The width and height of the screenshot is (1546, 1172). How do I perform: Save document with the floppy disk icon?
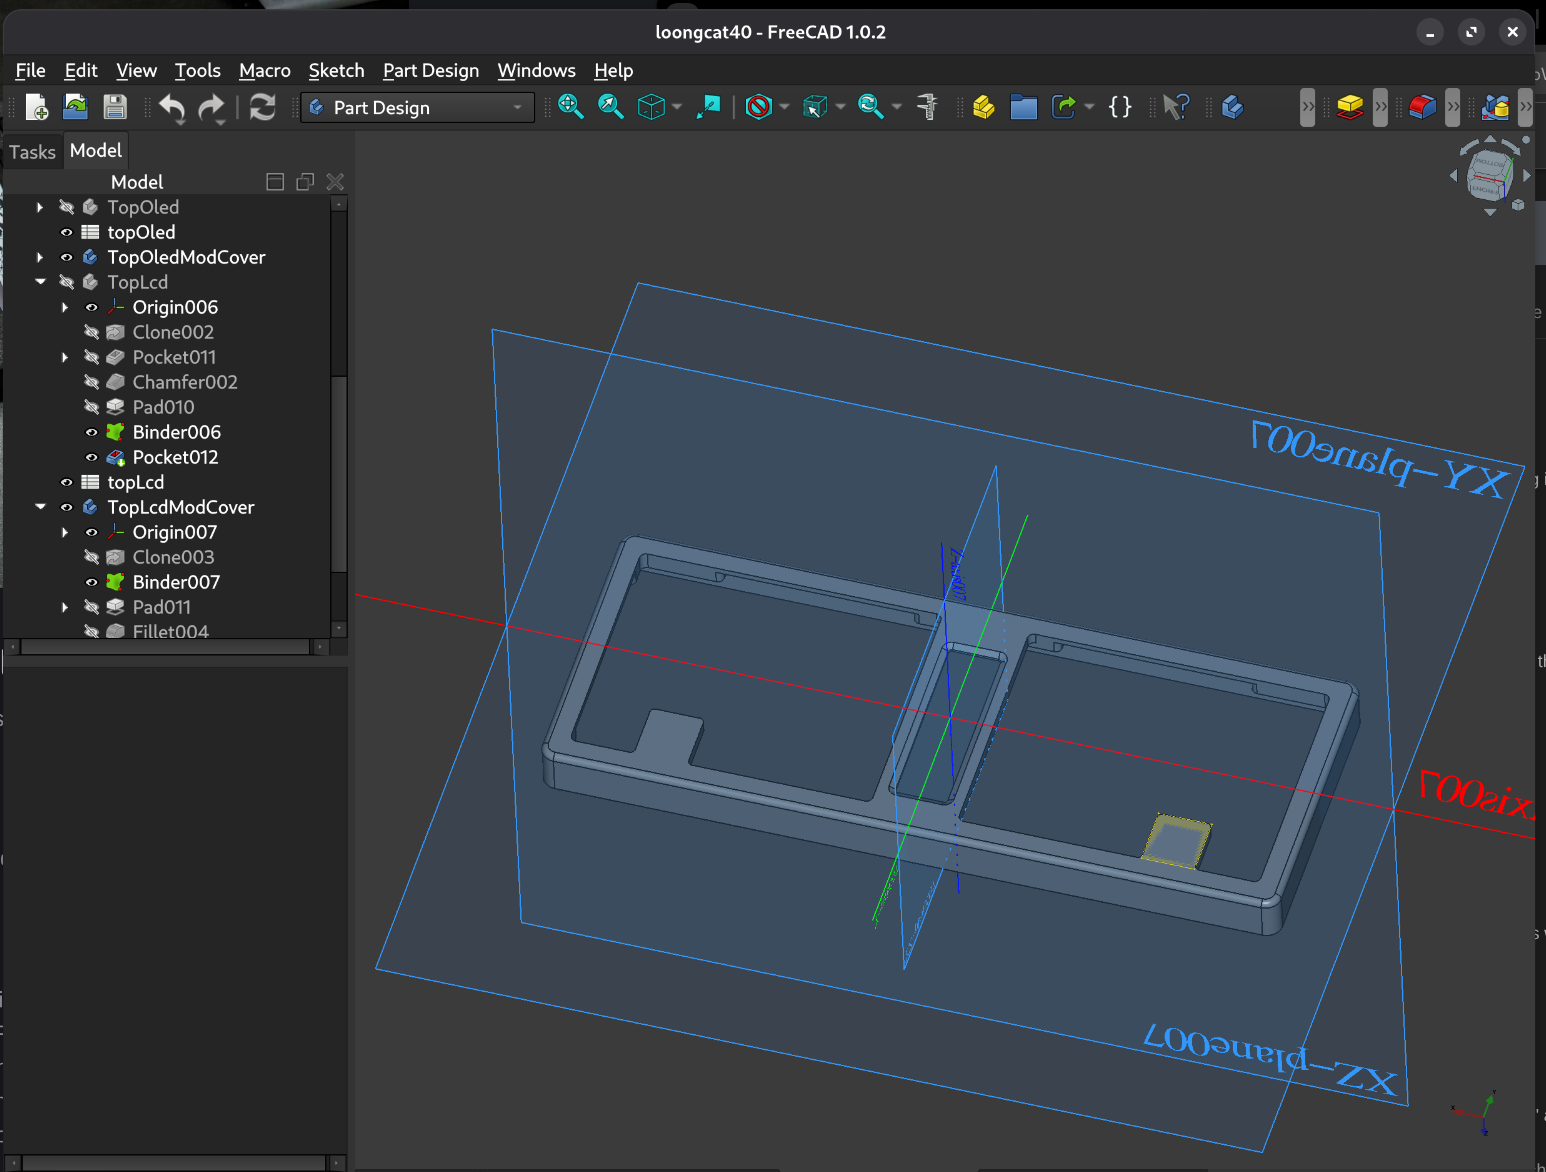(x=115, y=107)
